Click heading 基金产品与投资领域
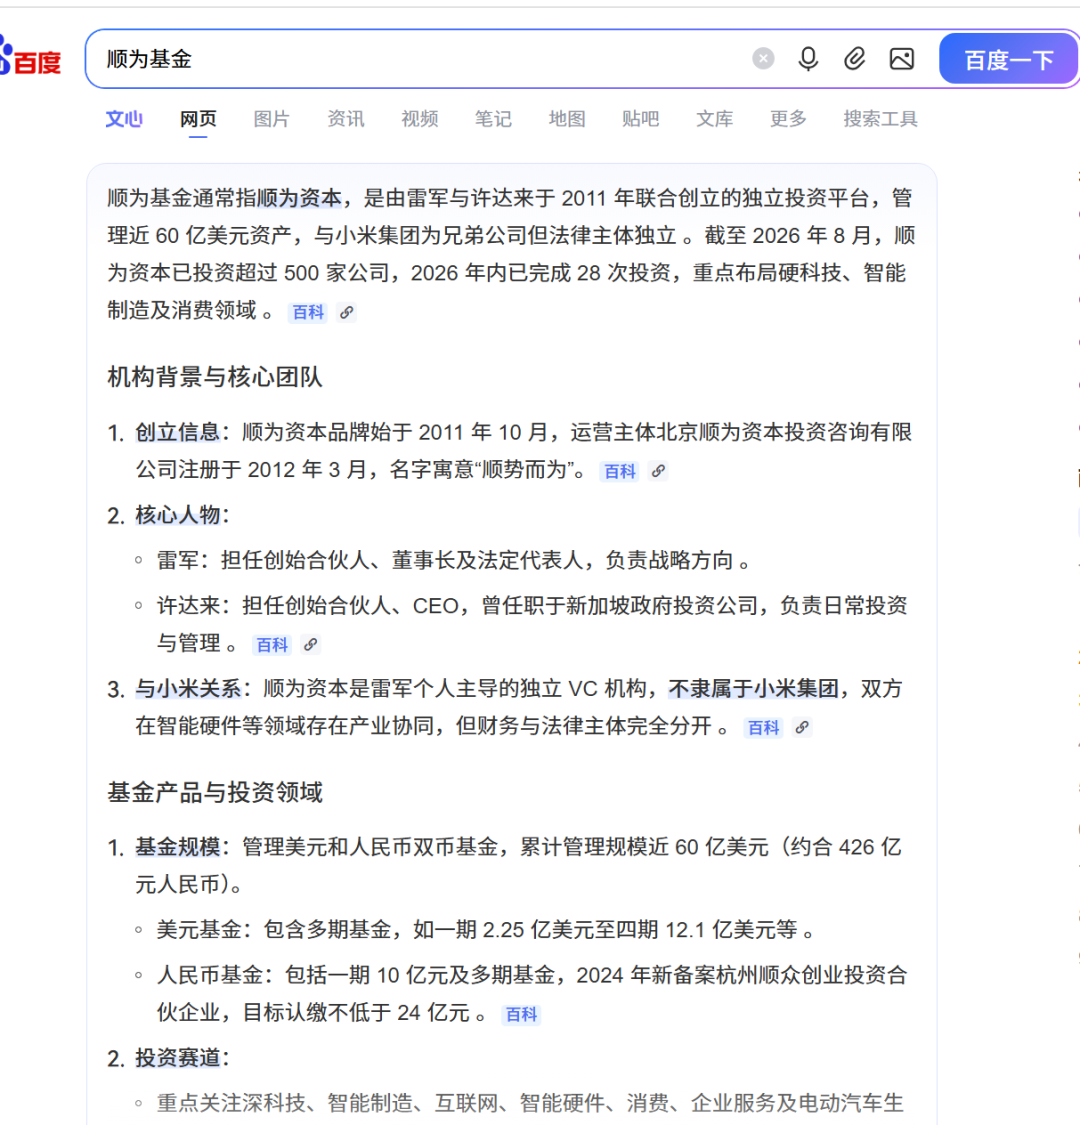The height and width of the screenshot is (1125, 1080). (215, 792)
